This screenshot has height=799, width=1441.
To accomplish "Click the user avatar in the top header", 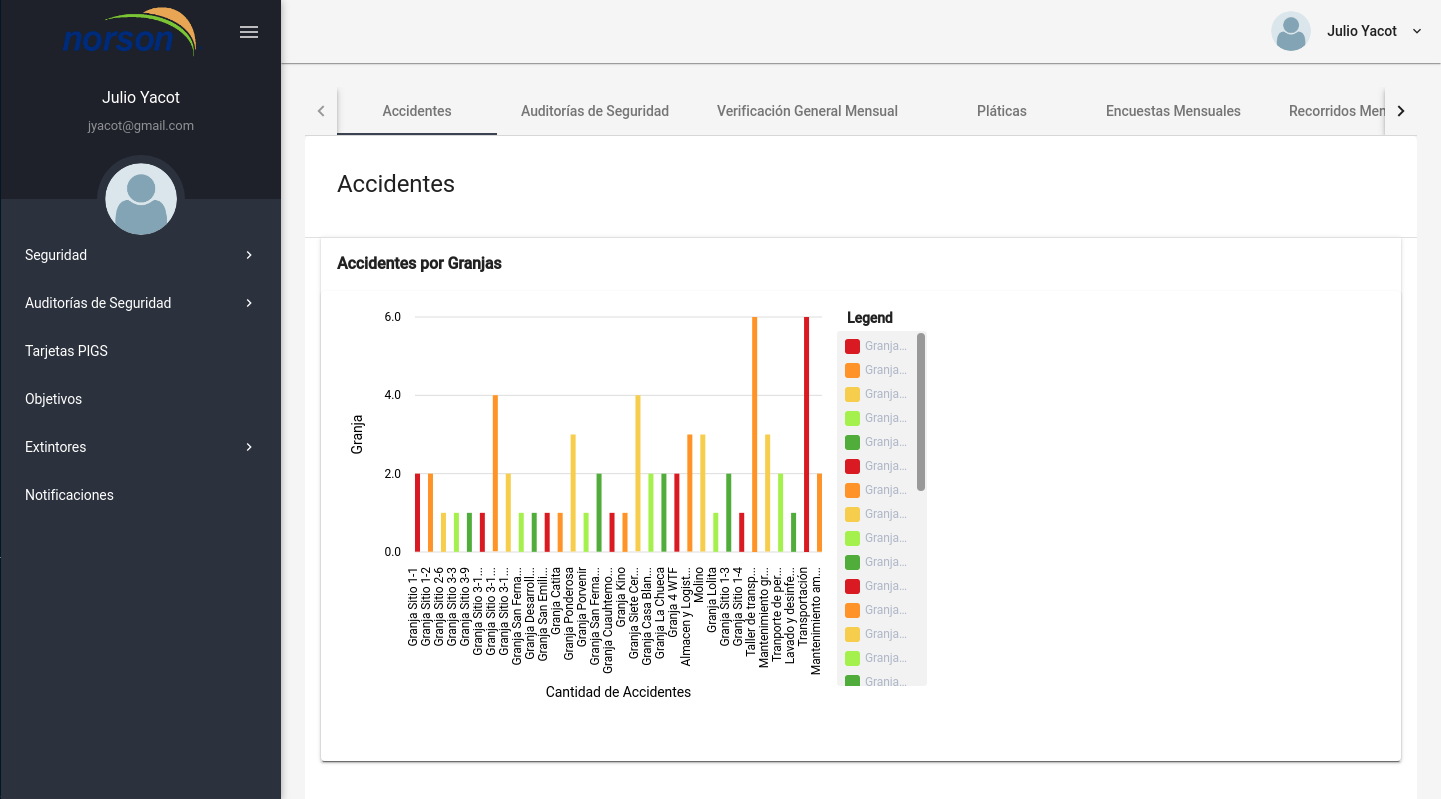I will (1291, 31).
